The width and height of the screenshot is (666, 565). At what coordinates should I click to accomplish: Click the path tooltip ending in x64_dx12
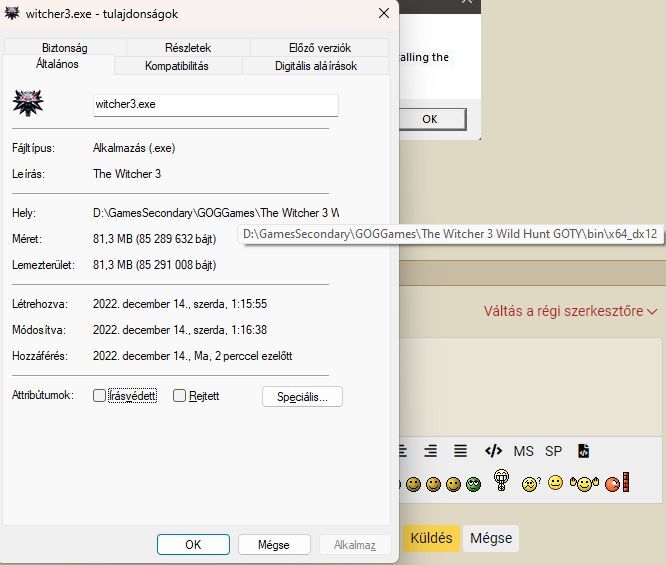450,234
